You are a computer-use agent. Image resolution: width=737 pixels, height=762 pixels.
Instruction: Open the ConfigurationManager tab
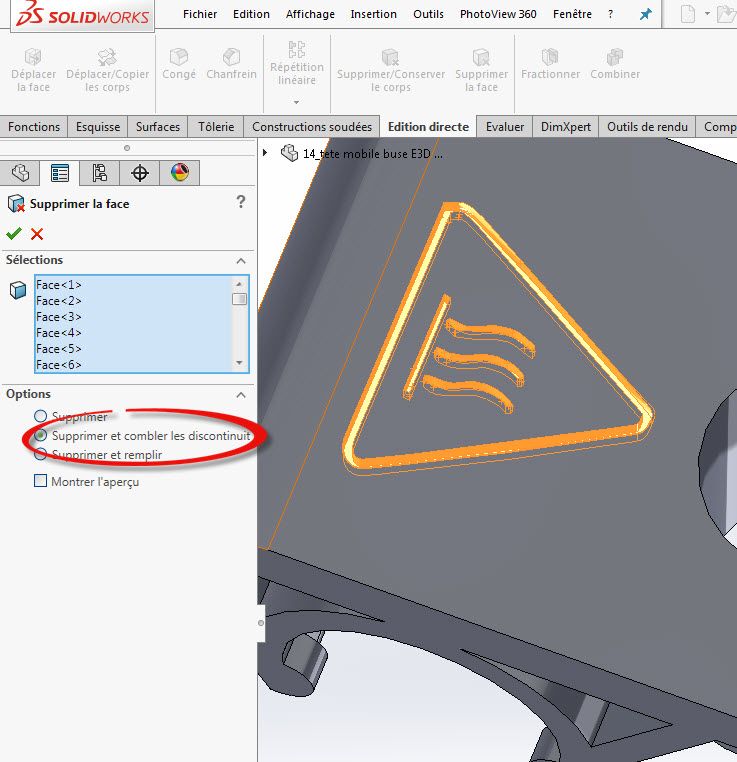pos(100,173)
